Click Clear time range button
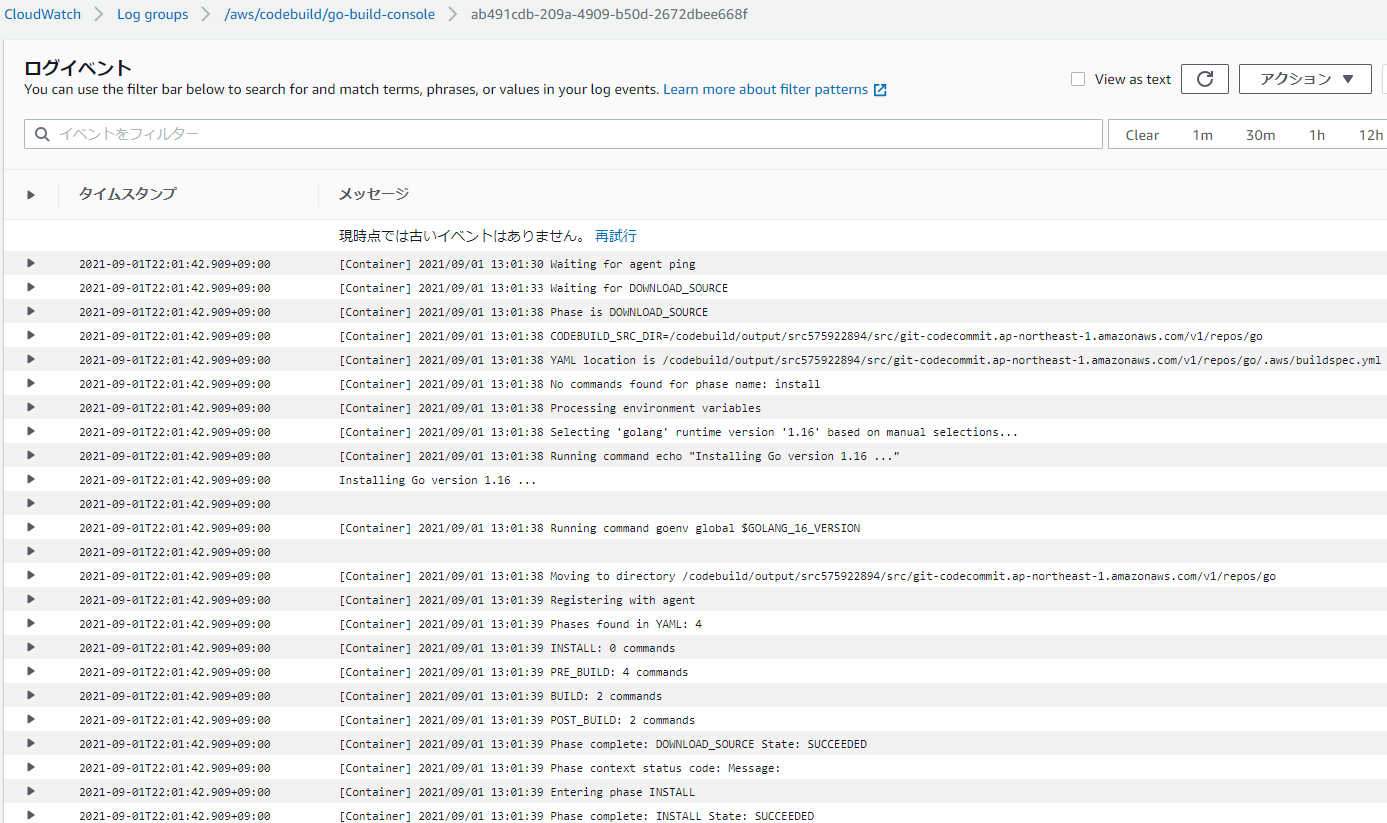The height and width of the screenshot is (823, 1387). click(1142, 135)
